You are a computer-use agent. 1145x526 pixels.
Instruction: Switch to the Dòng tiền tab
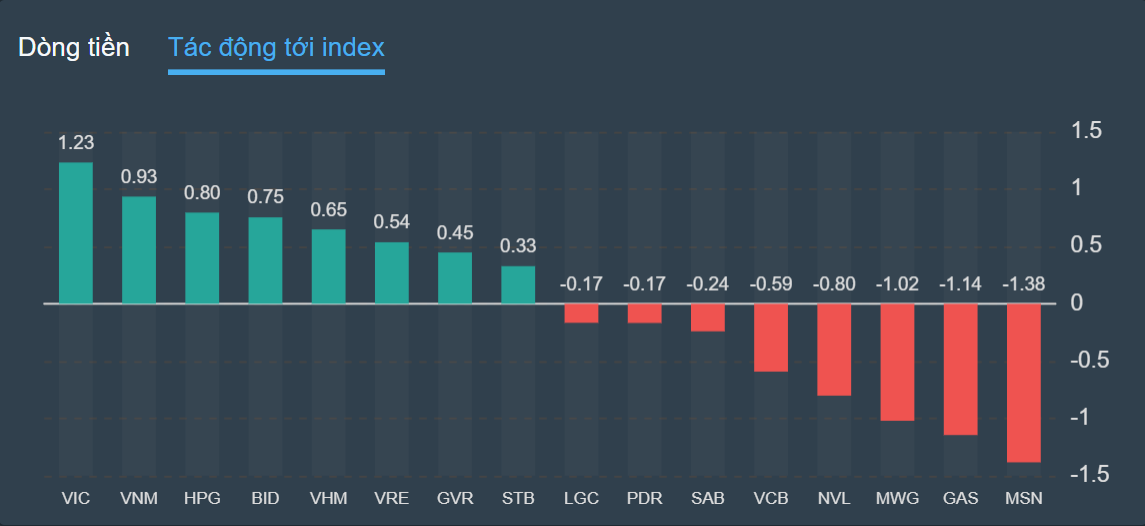coord(74,47)
